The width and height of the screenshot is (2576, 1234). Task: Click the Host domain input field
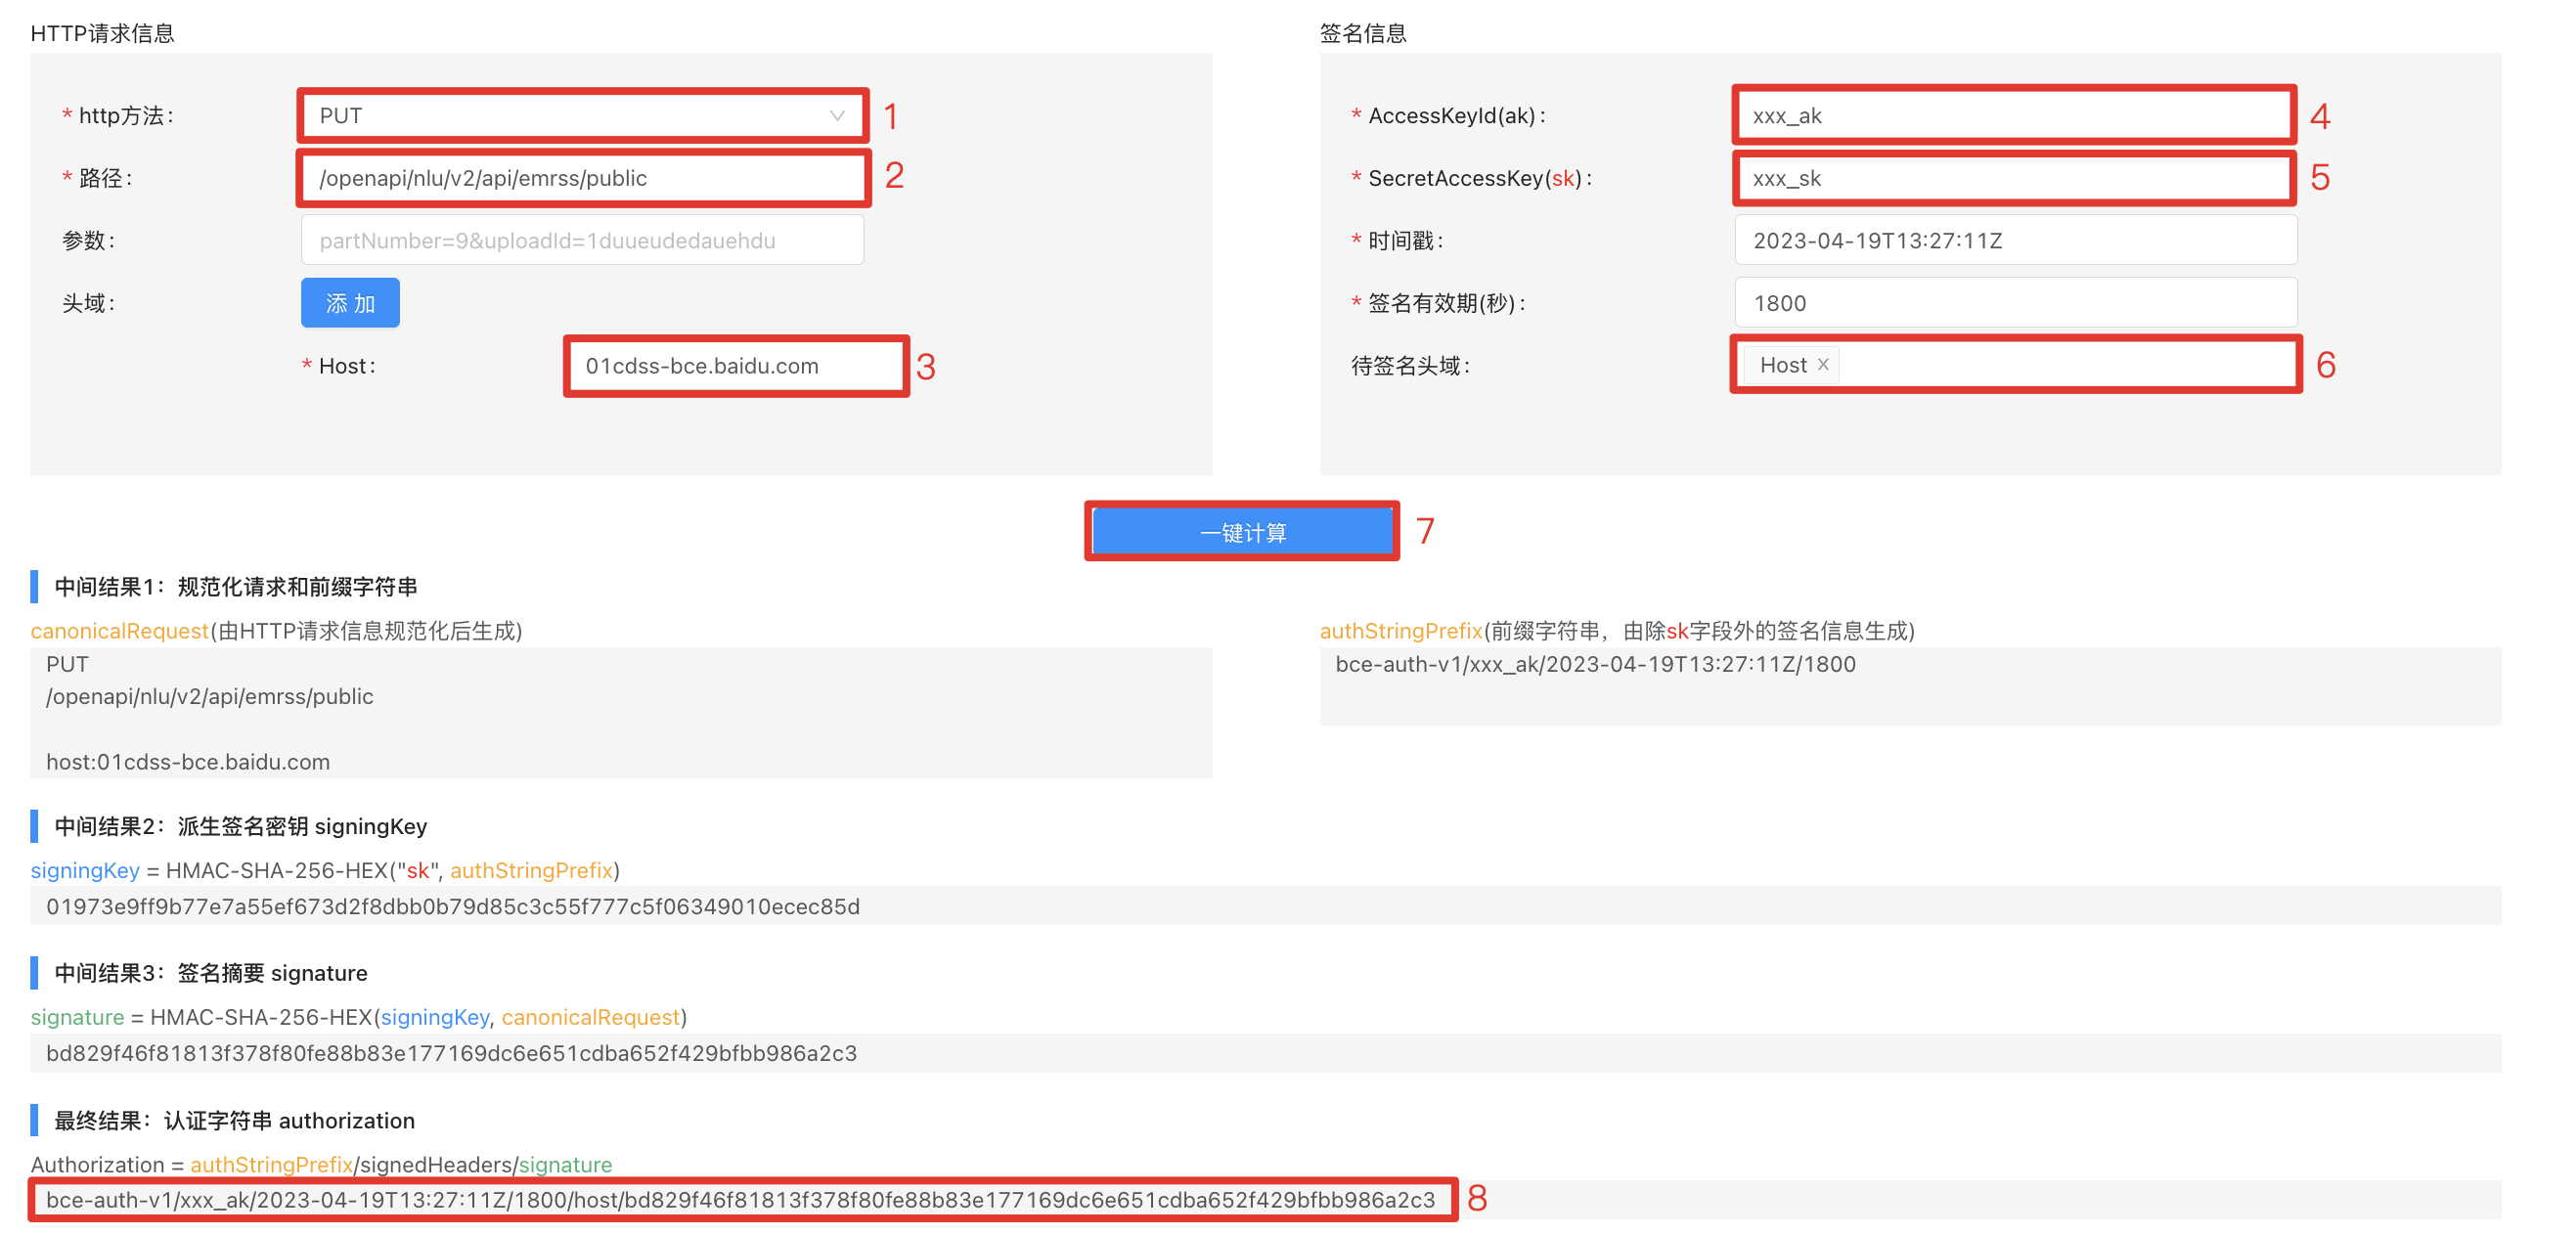click(x=735, y=365)
